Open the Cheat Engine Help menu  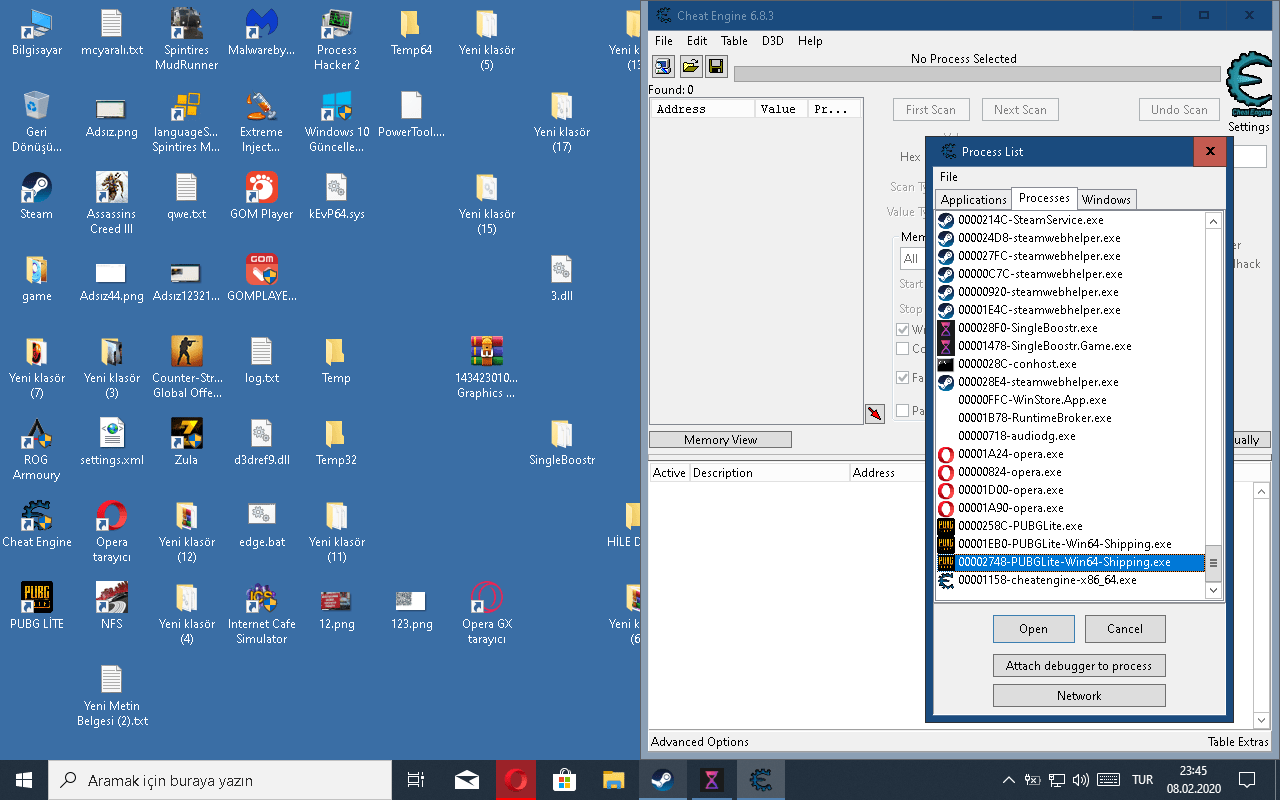pos(811,41)
